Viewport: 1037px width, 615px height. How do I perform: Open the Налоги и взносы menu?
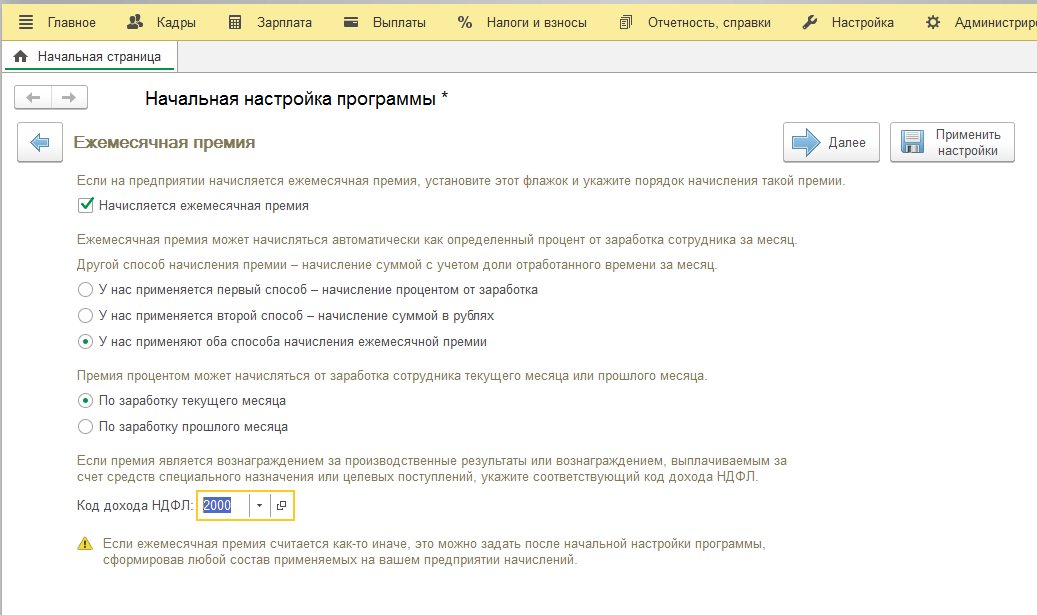point(536,22)
